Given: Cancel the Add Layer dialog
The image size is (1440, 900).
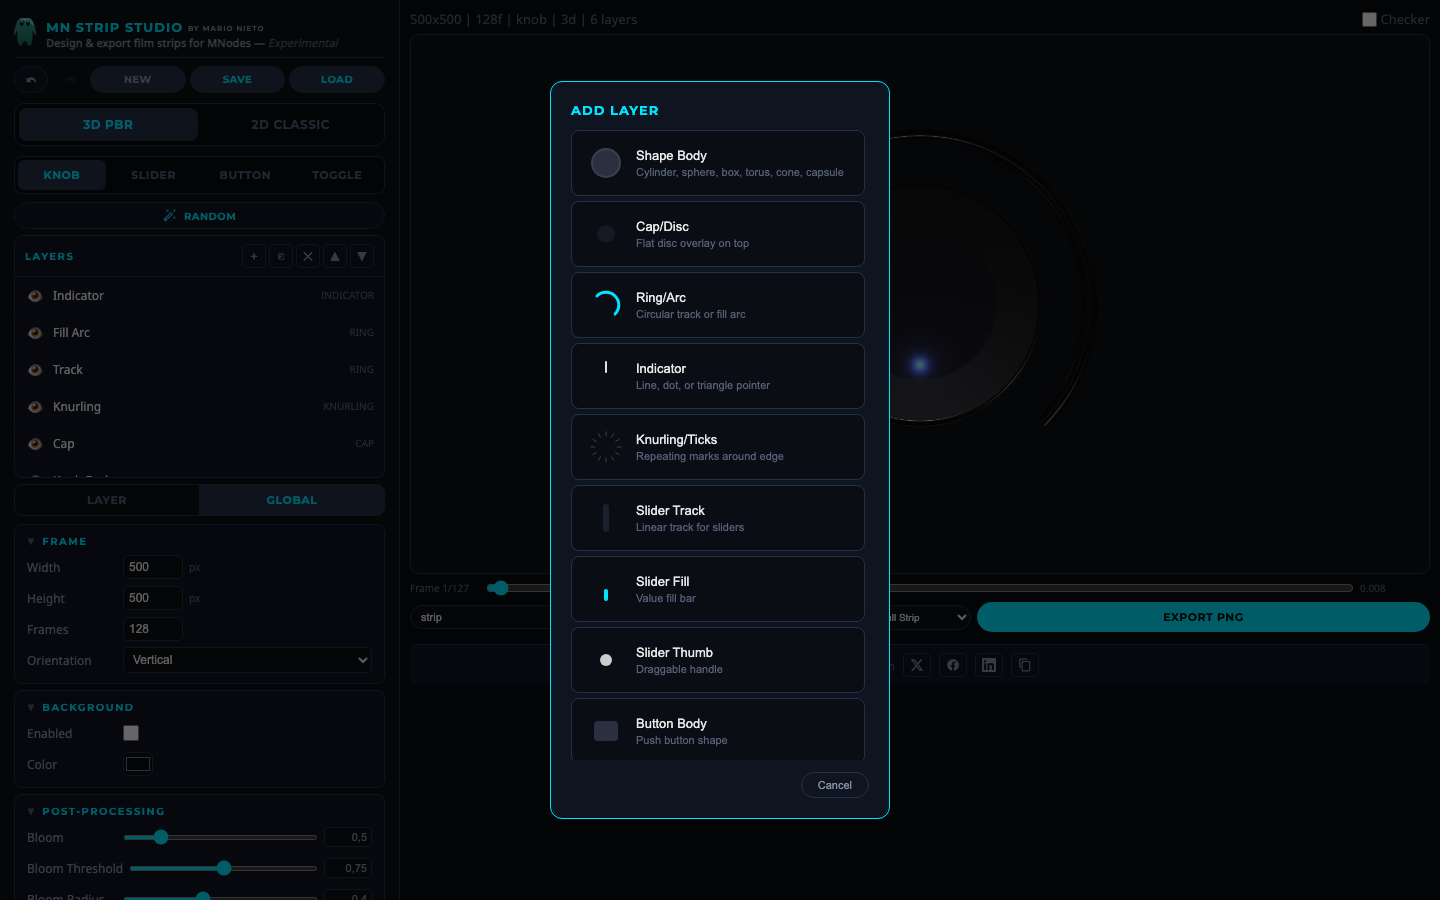Looking at the screenshot, I should click(x=834, y=785).
